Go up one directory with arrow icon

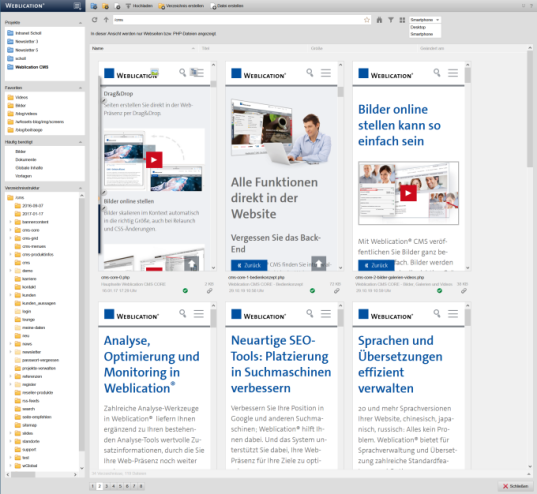pyautogui.click(x=106, y=20)
